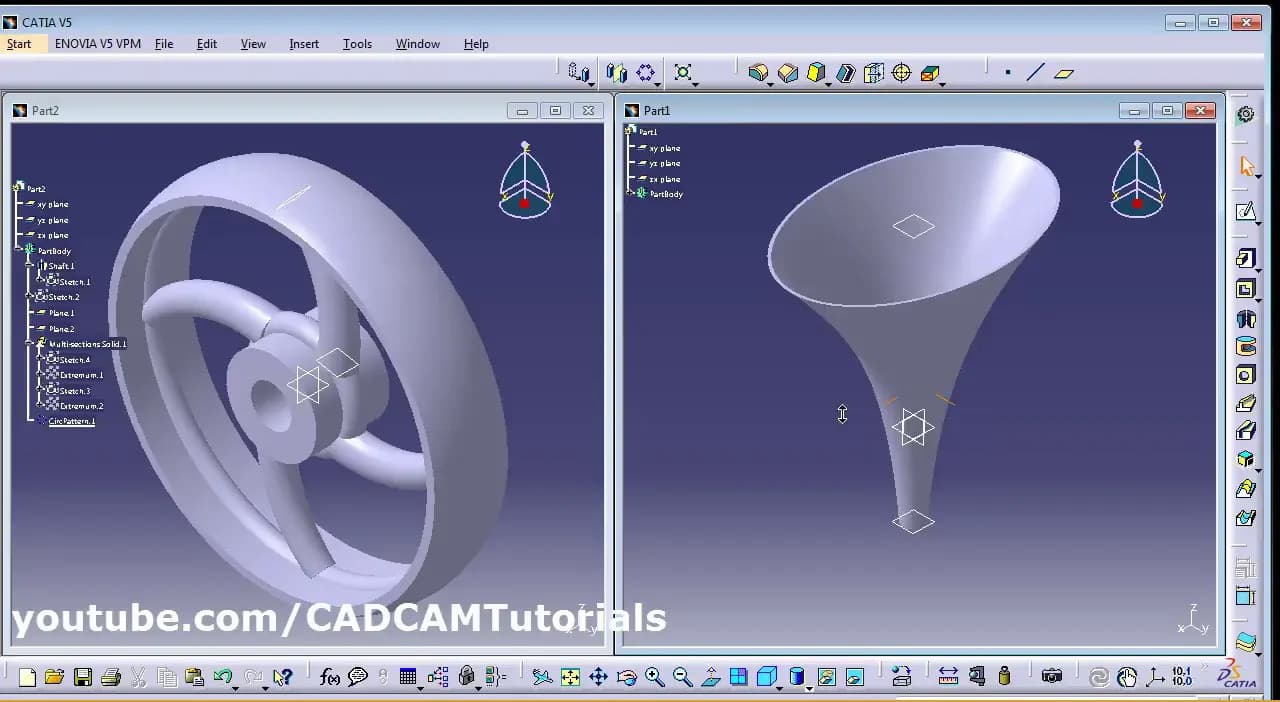Close the Part1 document window
Viewport: 1280px width, 702px height.
tap(1200, 111)
